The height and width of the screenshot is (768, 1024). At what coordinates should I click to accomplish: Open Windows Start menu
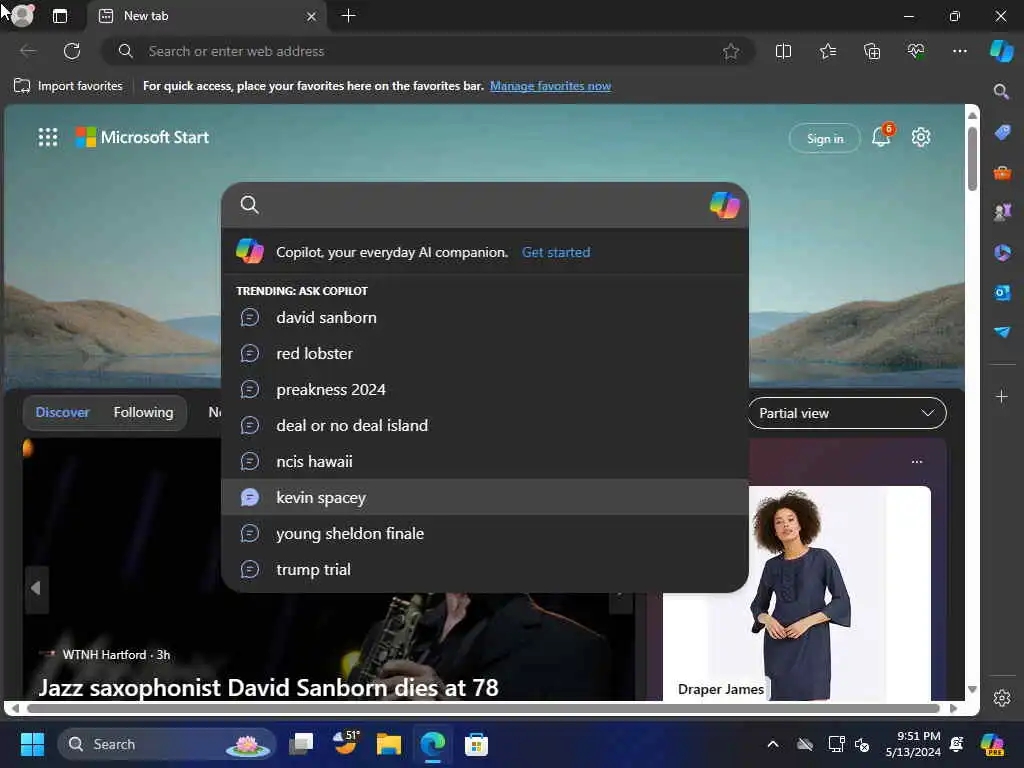pos(32,744)
